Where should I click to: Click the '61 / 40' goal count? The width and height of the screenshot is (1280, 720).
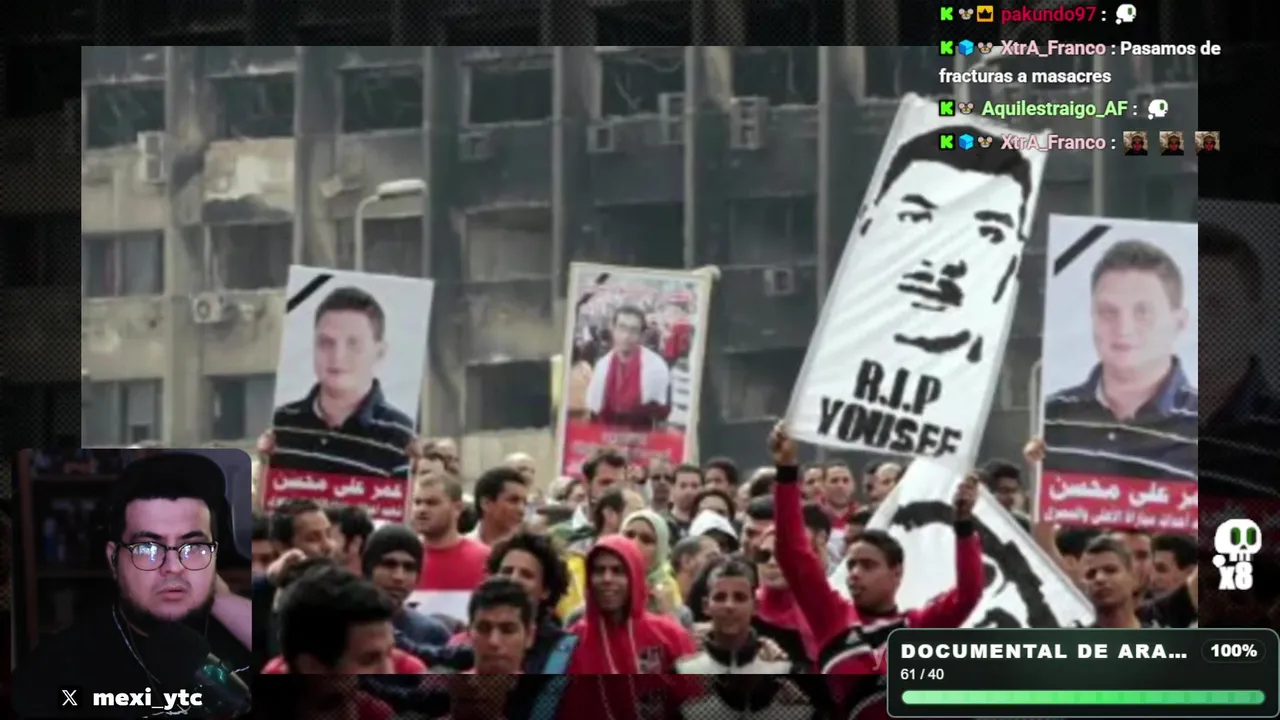click(x=922, y=675)
